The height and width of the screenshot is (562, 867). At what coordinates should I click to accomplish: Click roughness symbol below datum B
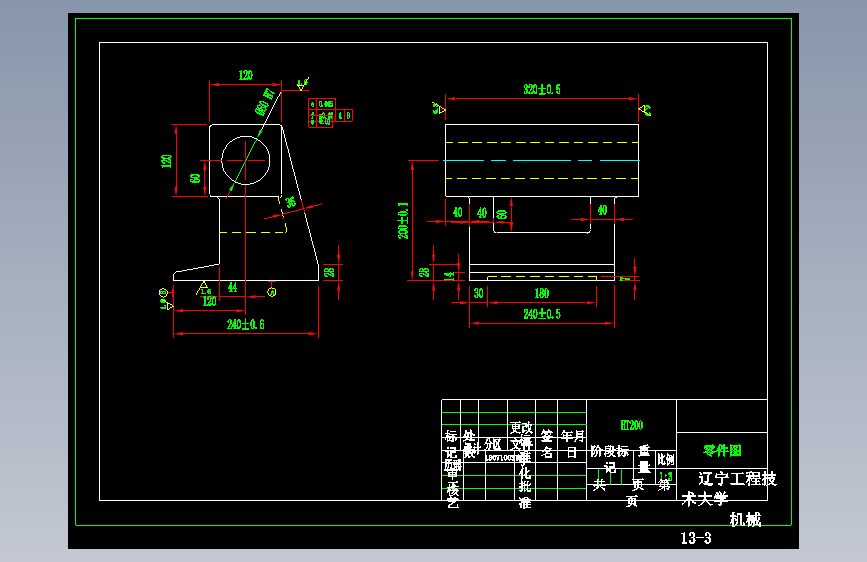(x=166, y=305)
